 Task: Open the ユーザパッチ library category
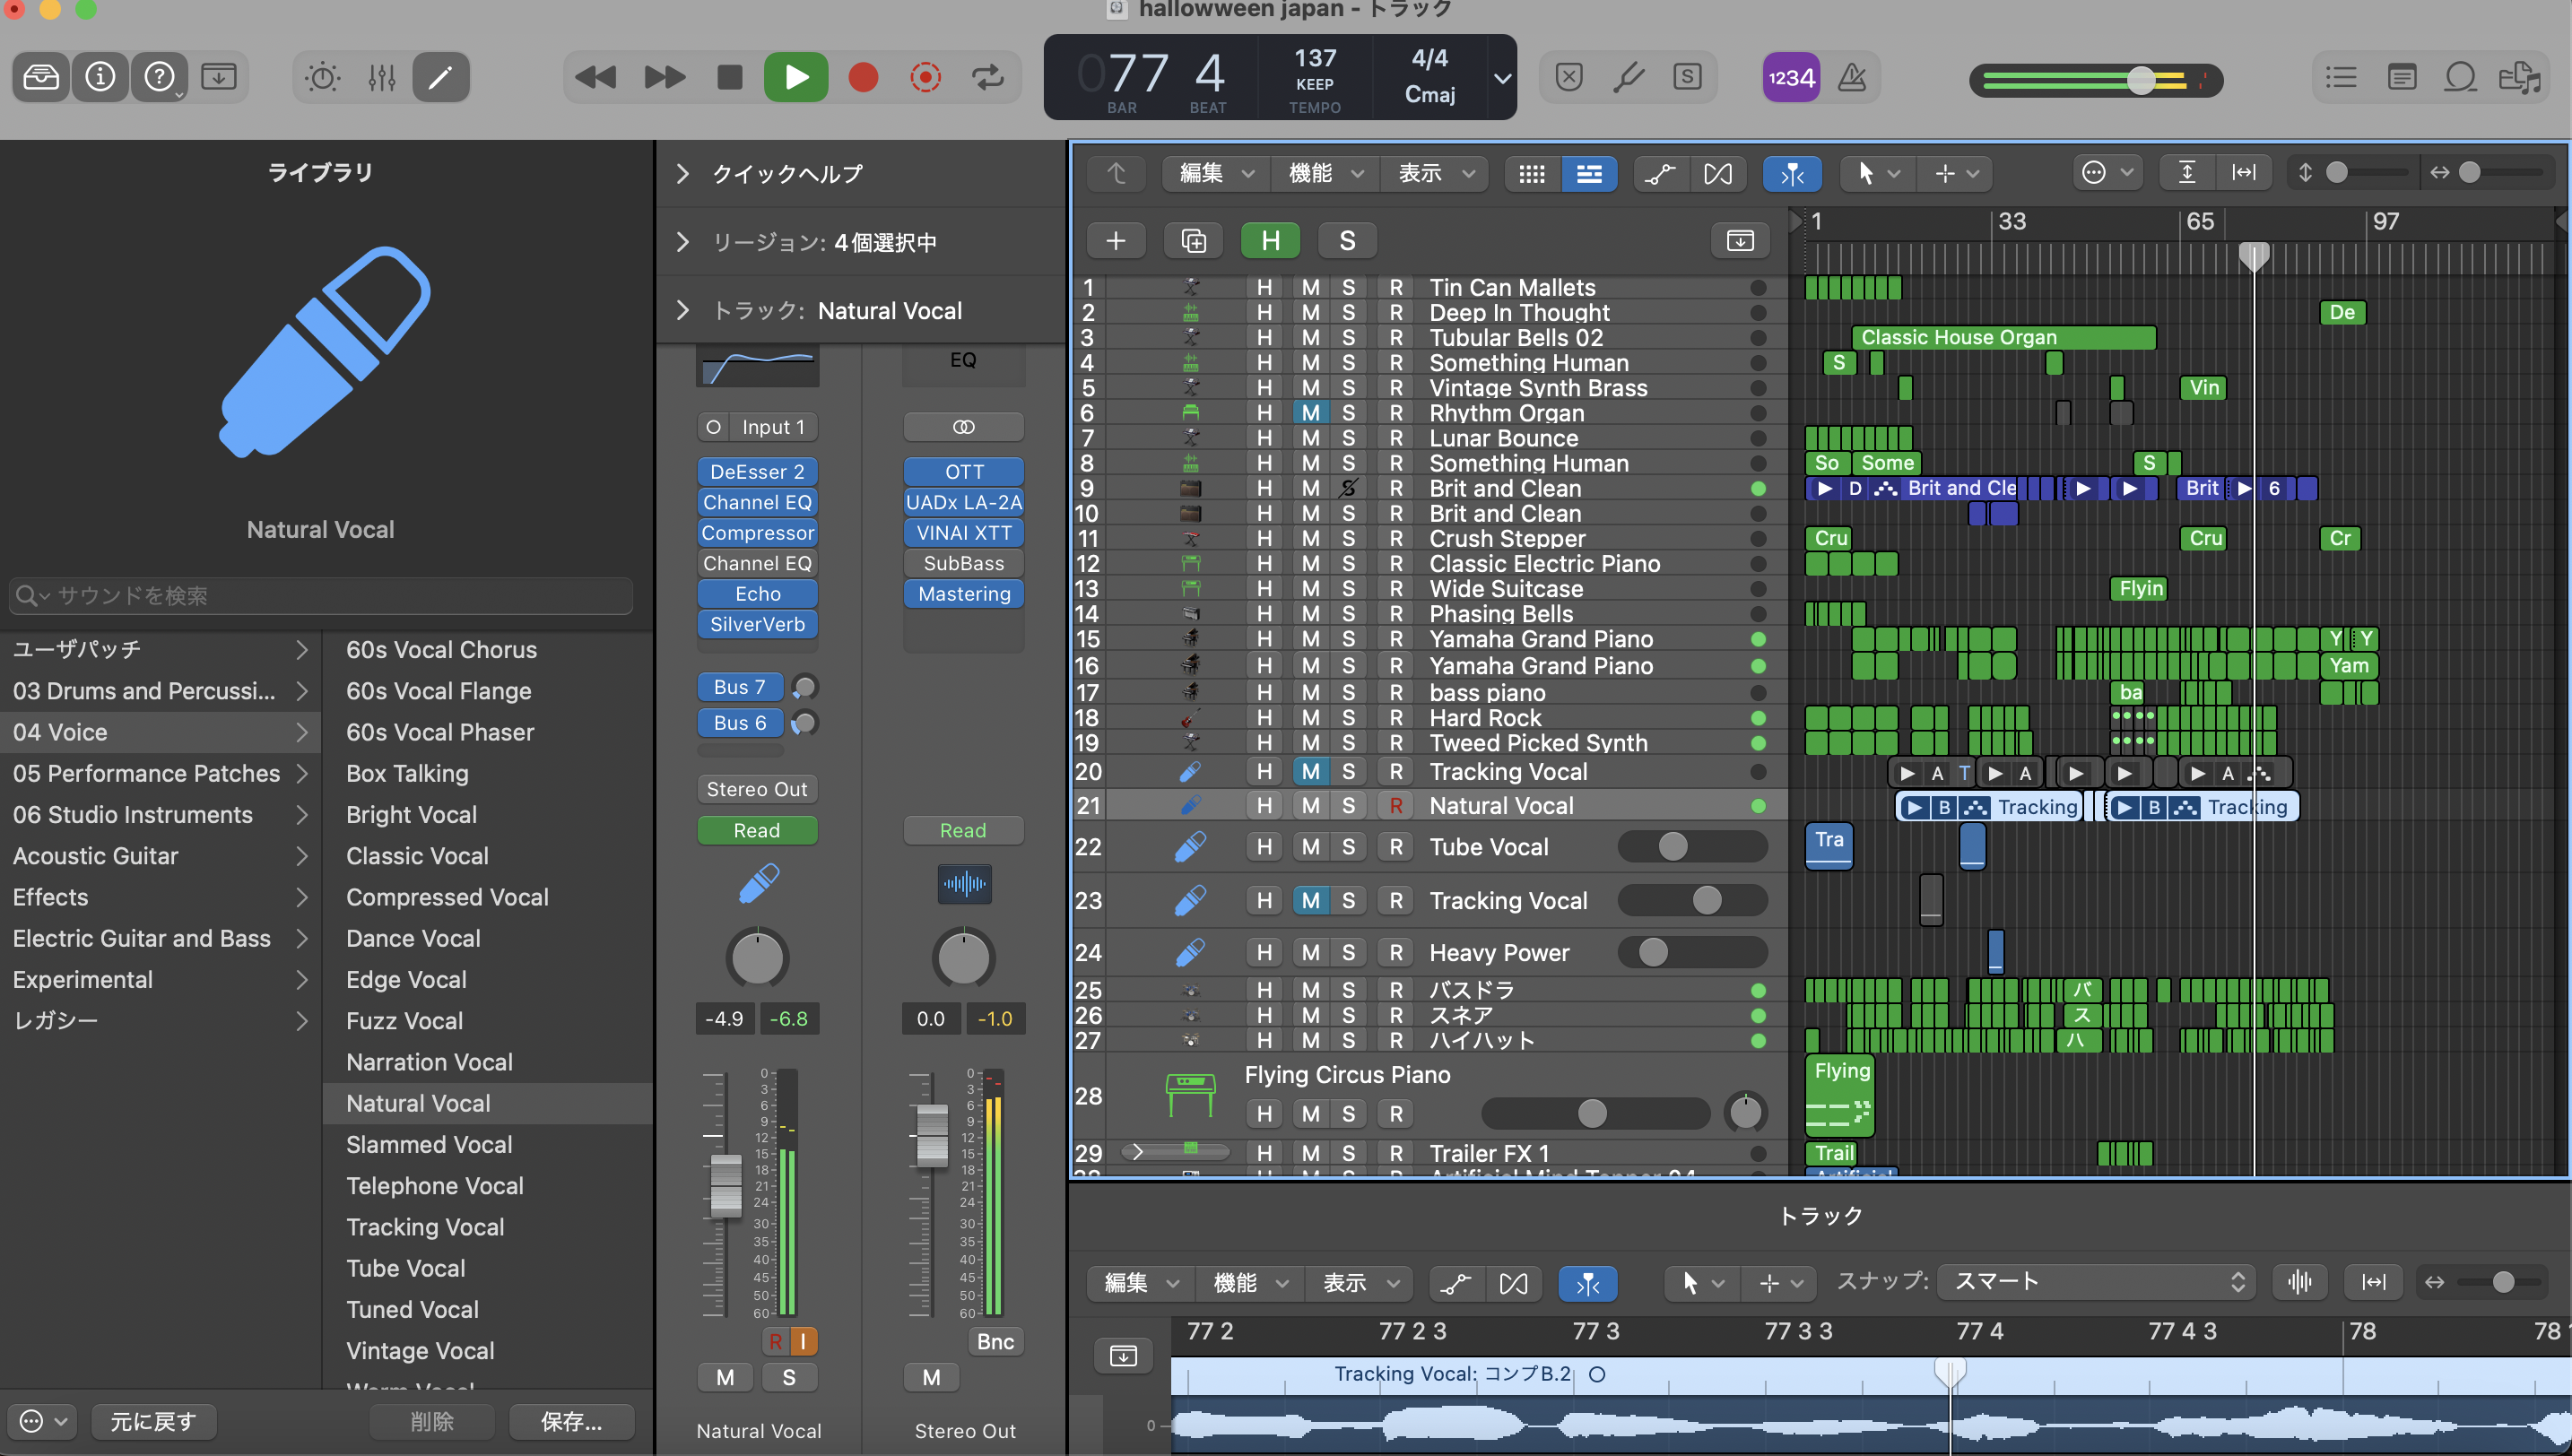pyautogui.click(x=161, y=649)
